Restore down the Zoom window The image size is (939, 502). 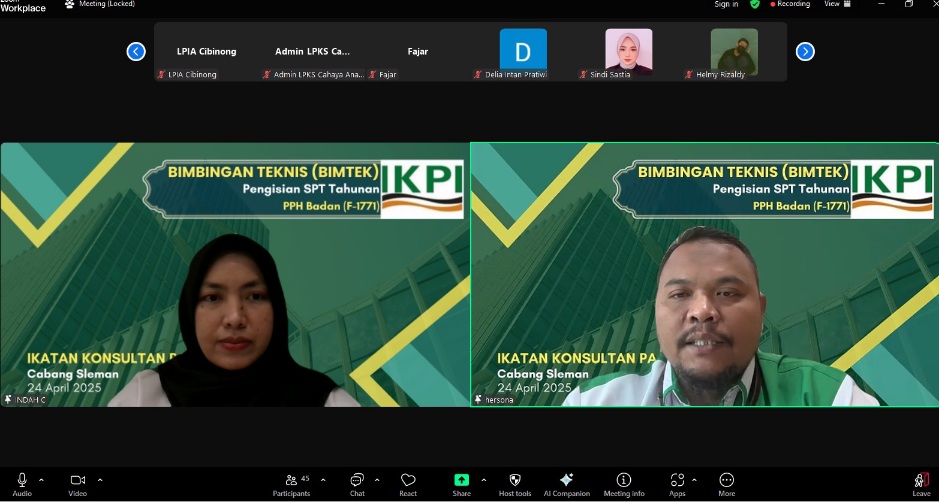point(909,4)
